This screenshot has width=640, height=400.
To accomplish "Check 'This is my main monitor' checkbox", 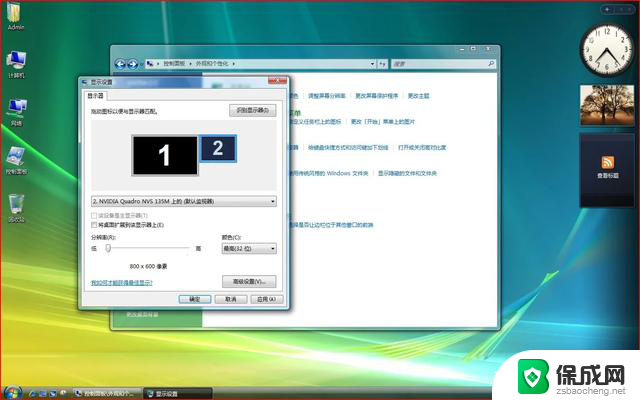I will (x=94, y=215).
